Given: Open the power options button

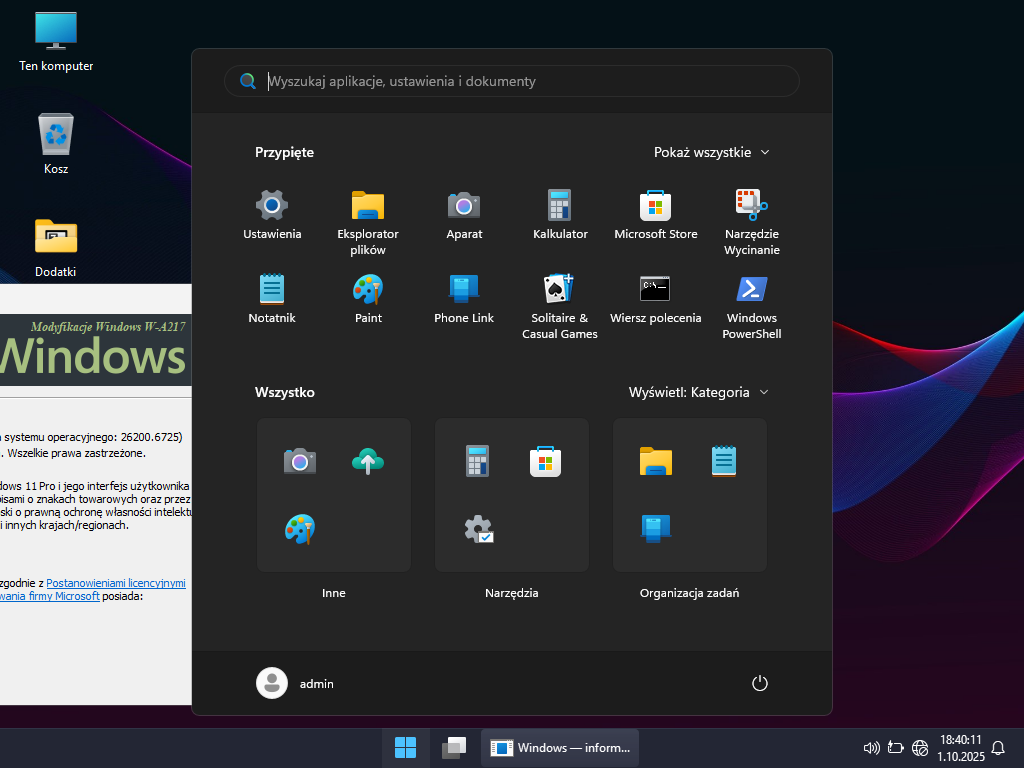Looking at the screenshot, I should 759,683.
